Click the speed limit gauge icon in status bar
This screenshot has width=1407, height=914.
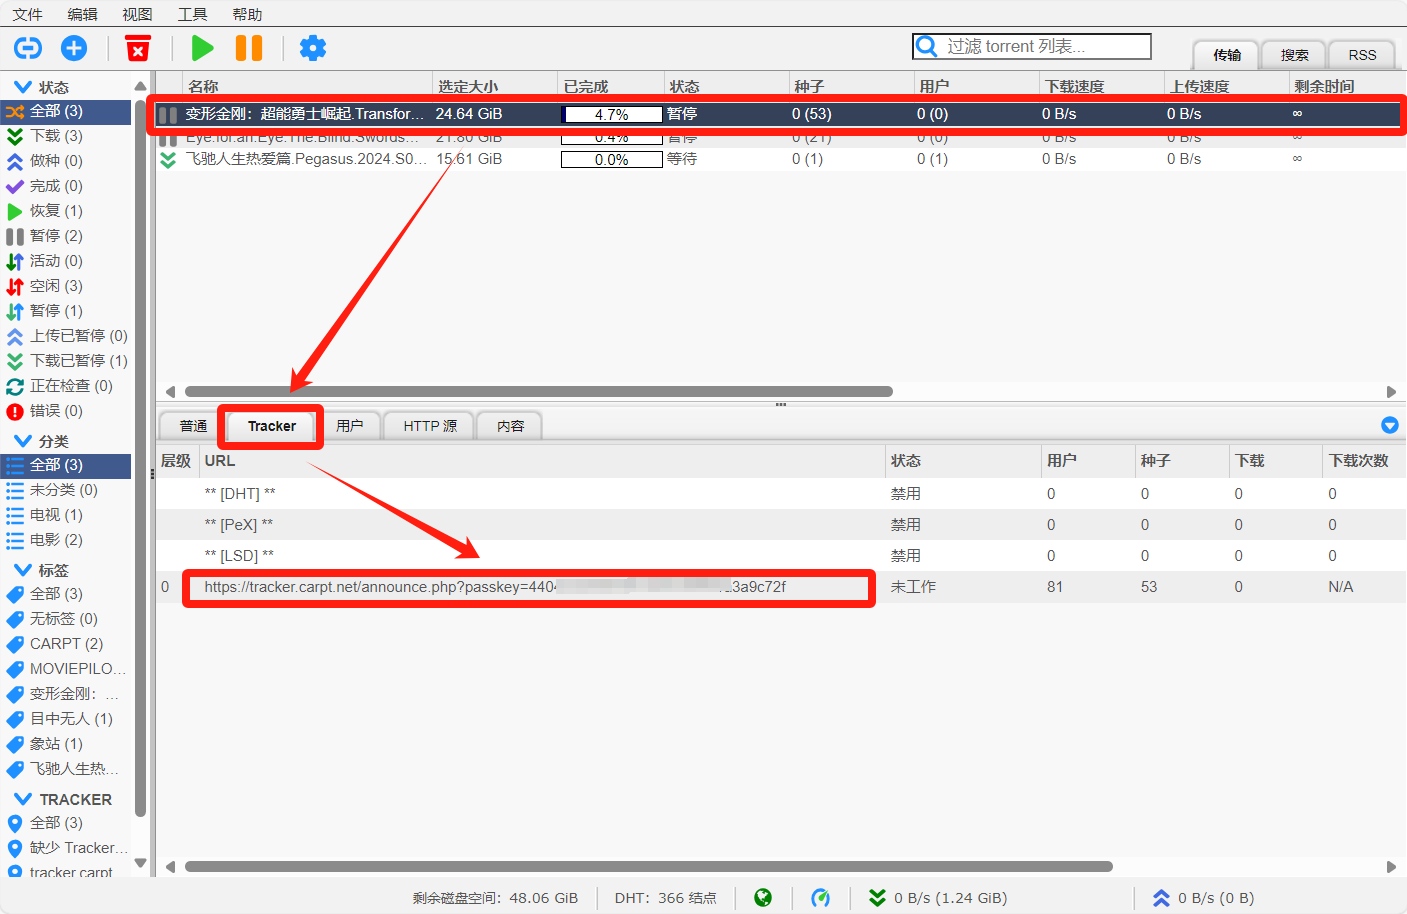coord(821,898)
